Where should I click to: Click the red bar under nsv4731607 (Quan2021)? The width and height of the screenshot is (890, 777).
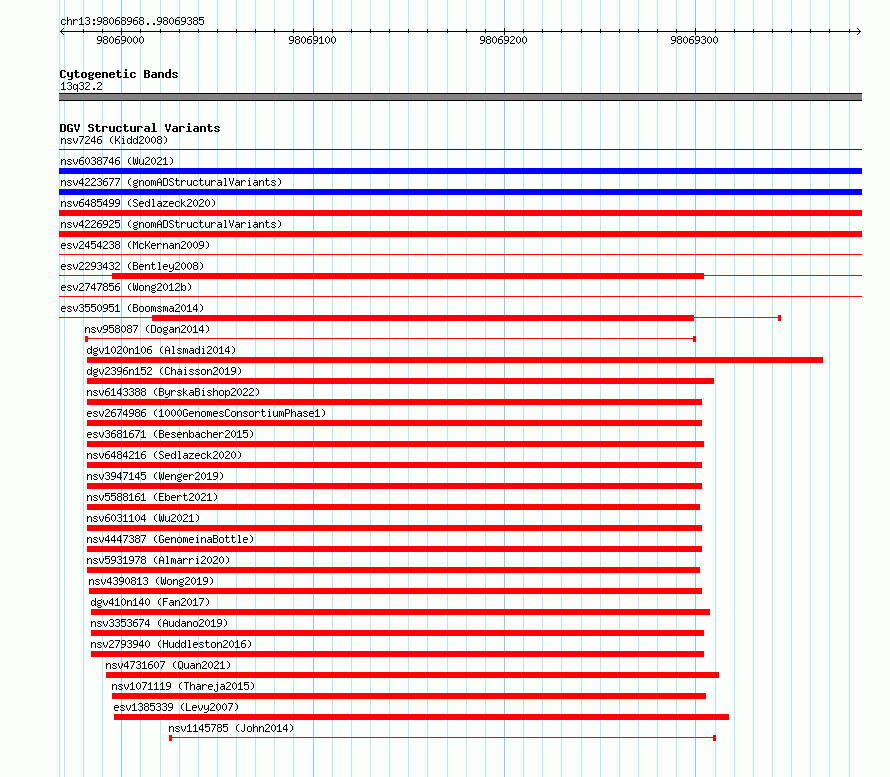[x=413, y=675]
